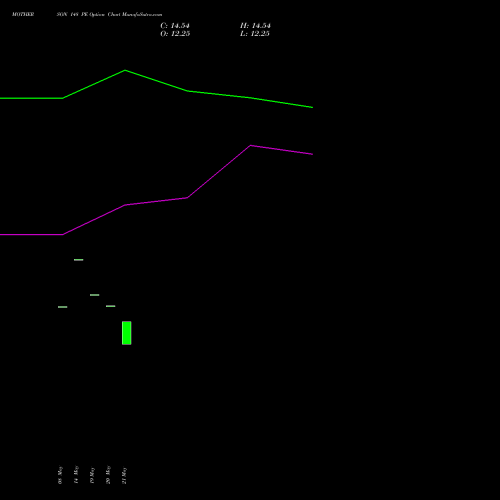Select the flat candle marker for 08 May
The width and height of the screenshot is (500, 500).
pyautogui.click(x=63, y=307)
